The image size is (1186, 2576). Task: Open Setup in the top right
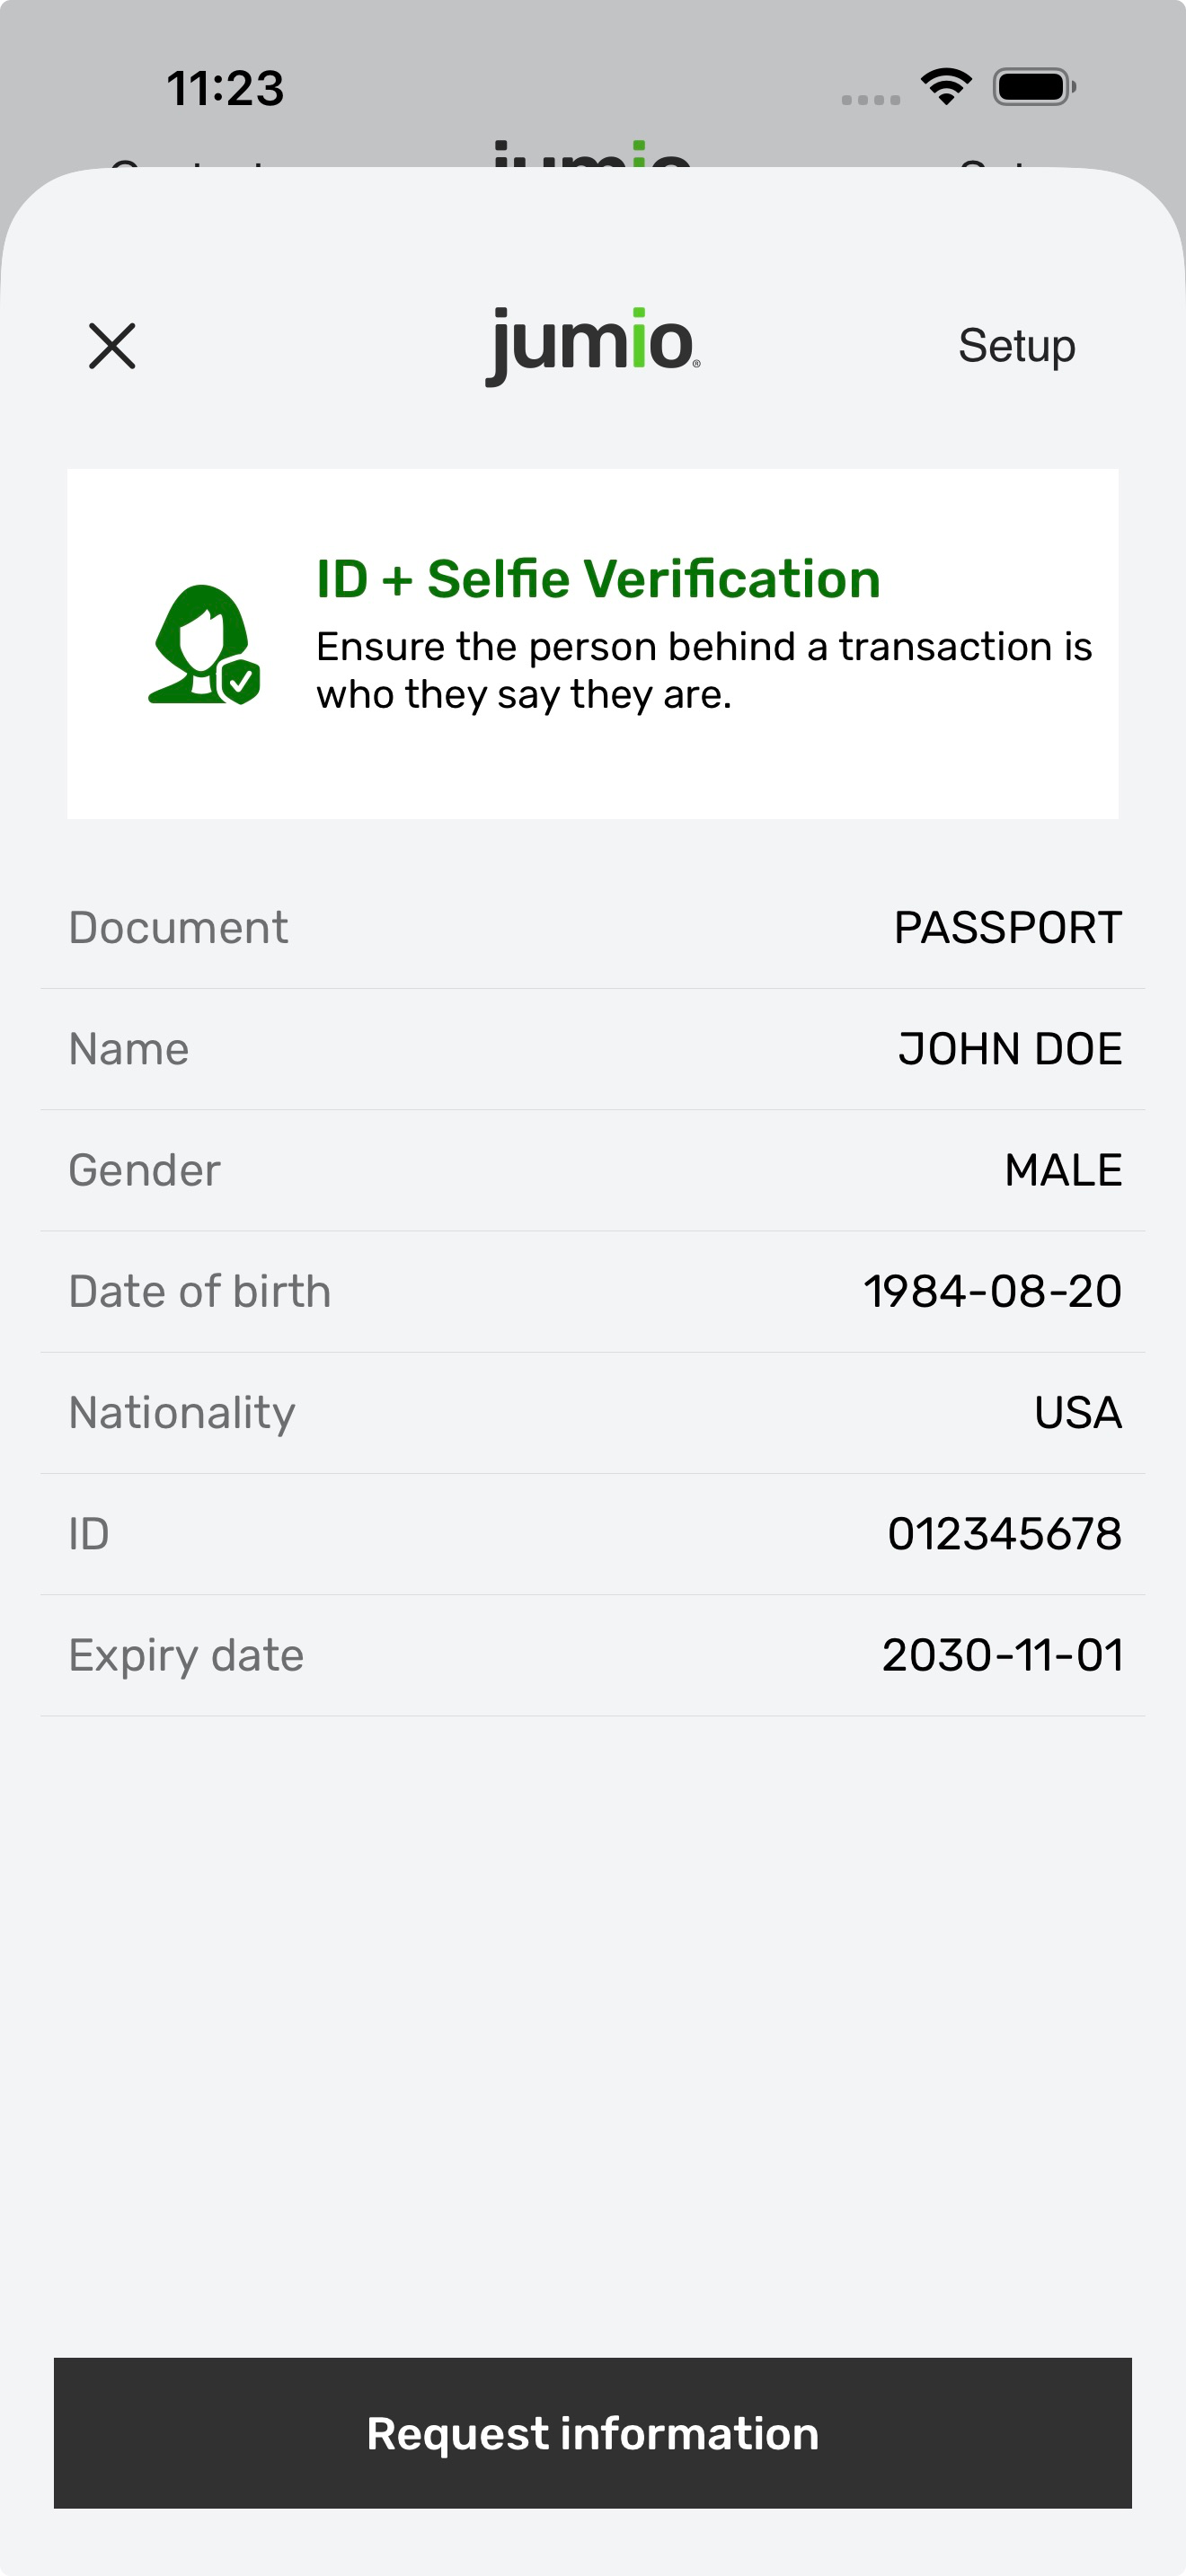pyautogui.click(x=1016, y=346)
